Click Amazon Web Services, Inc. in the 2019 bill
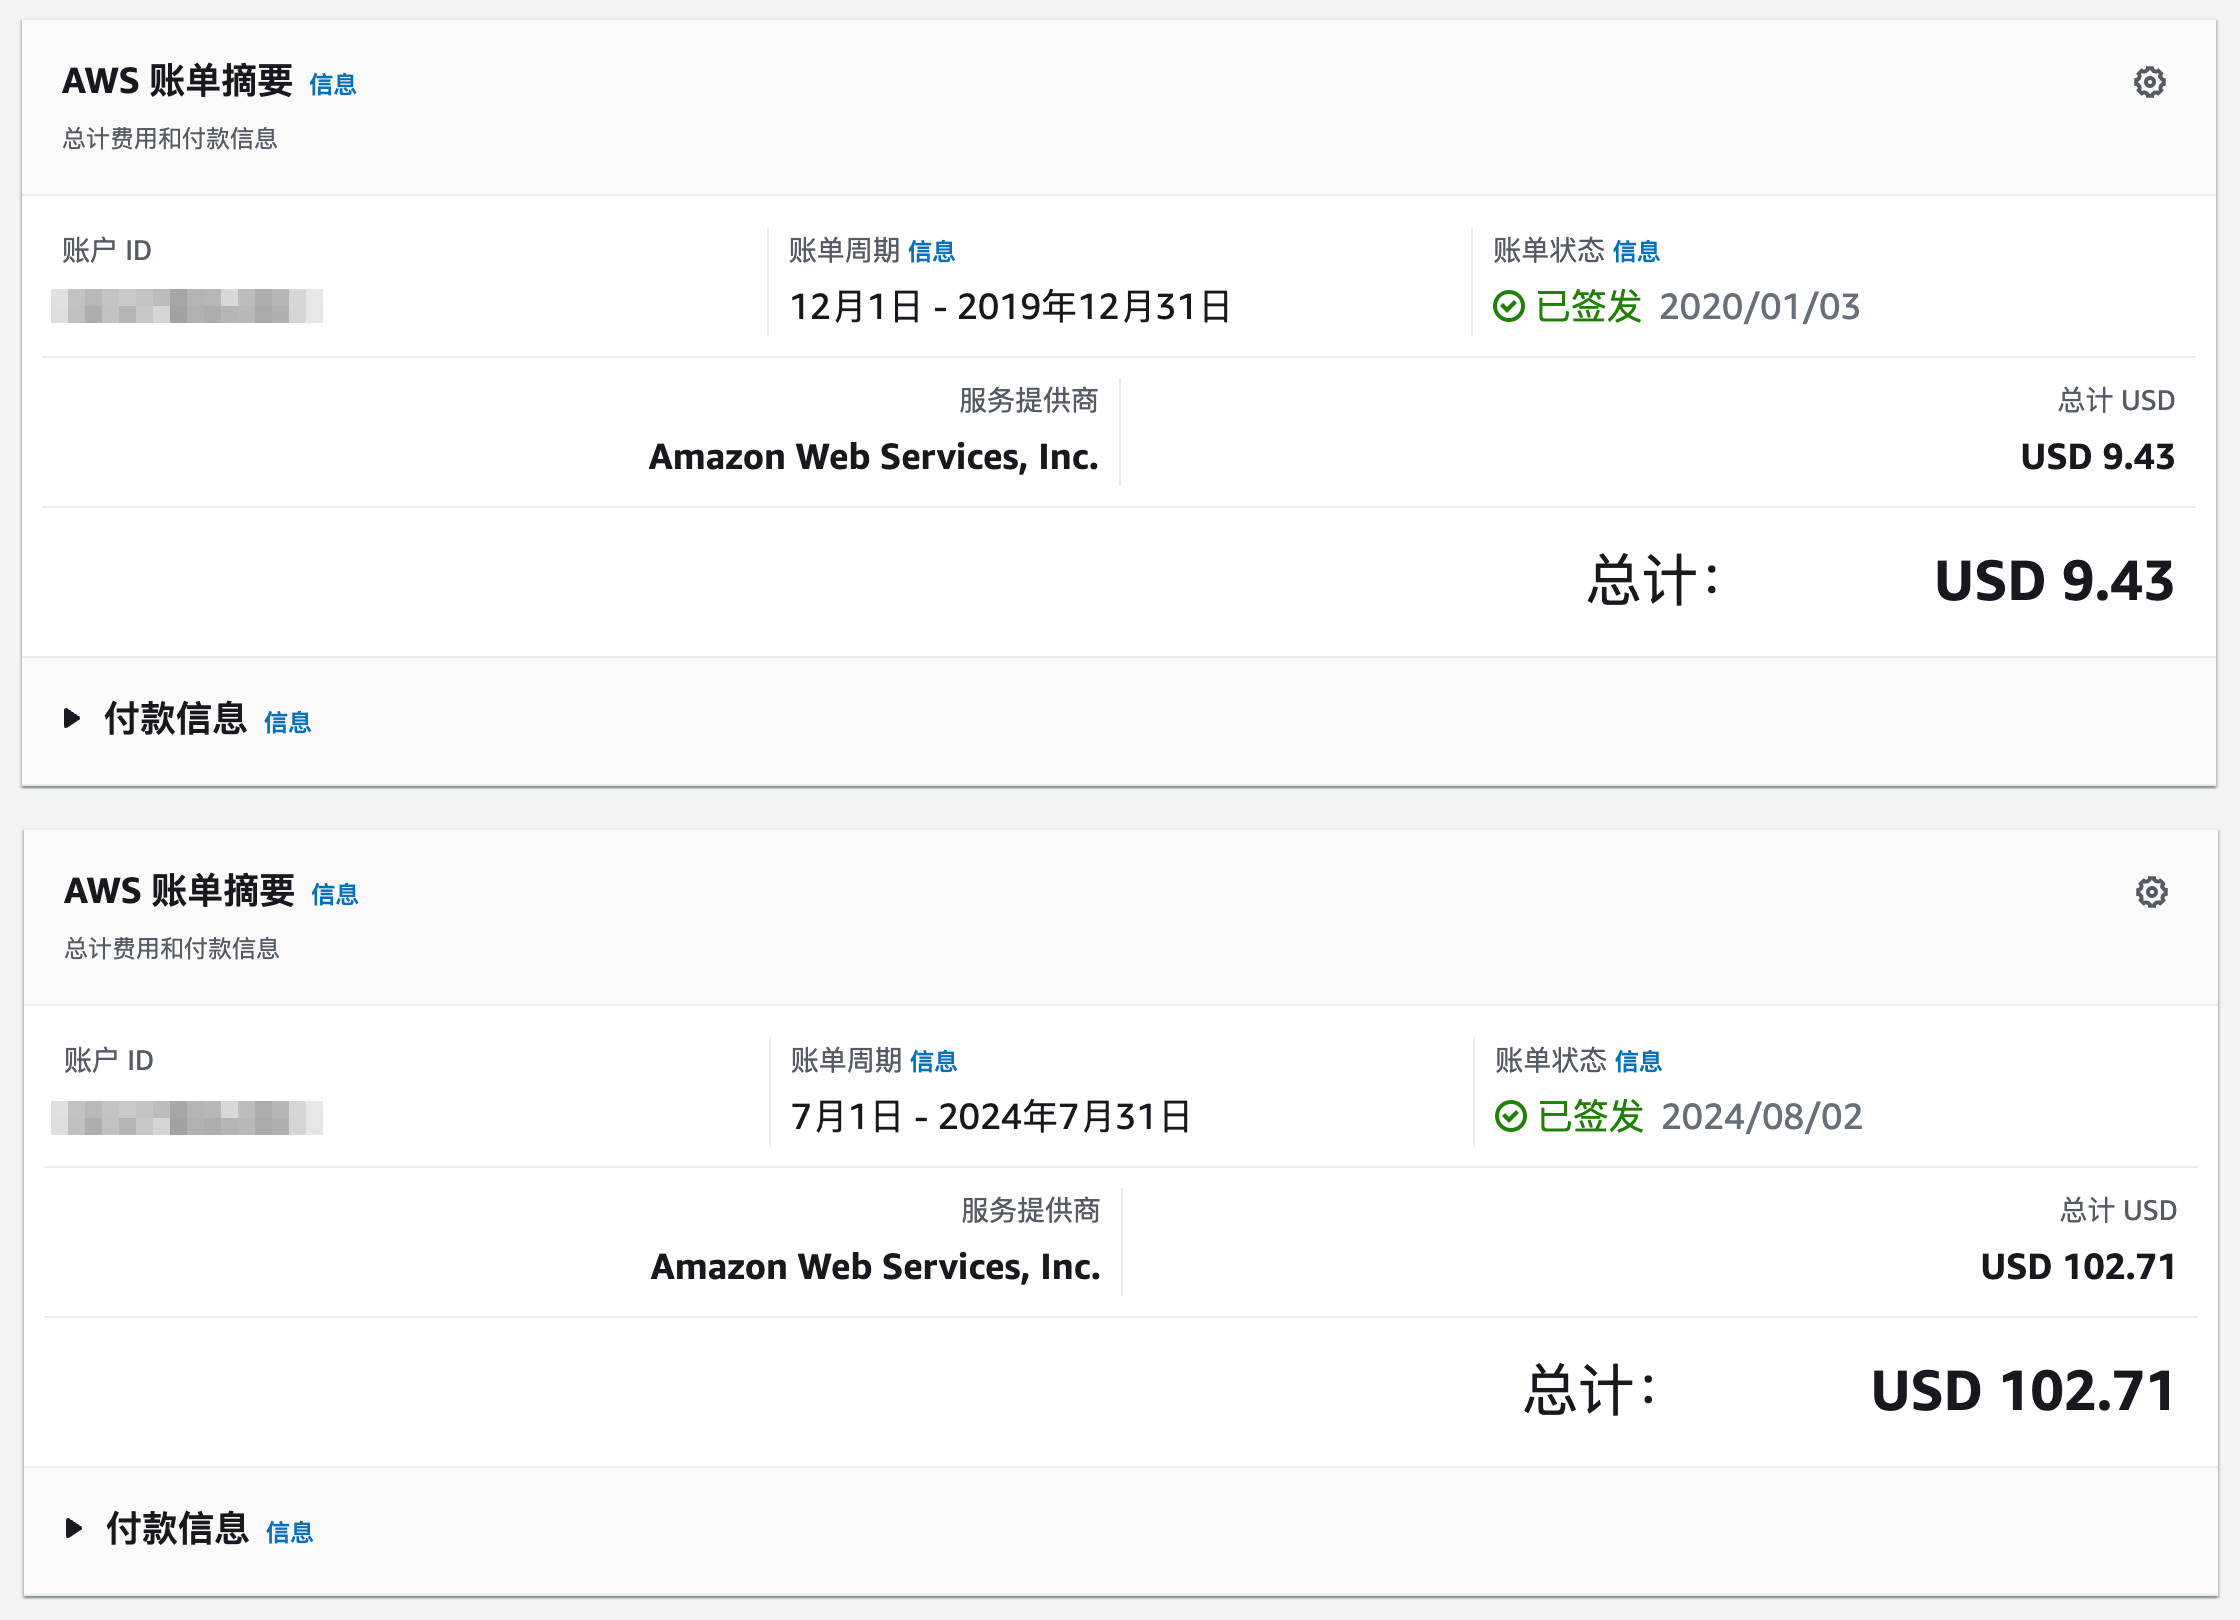This screenshot has height=1620, width=2240. [874, 456]
